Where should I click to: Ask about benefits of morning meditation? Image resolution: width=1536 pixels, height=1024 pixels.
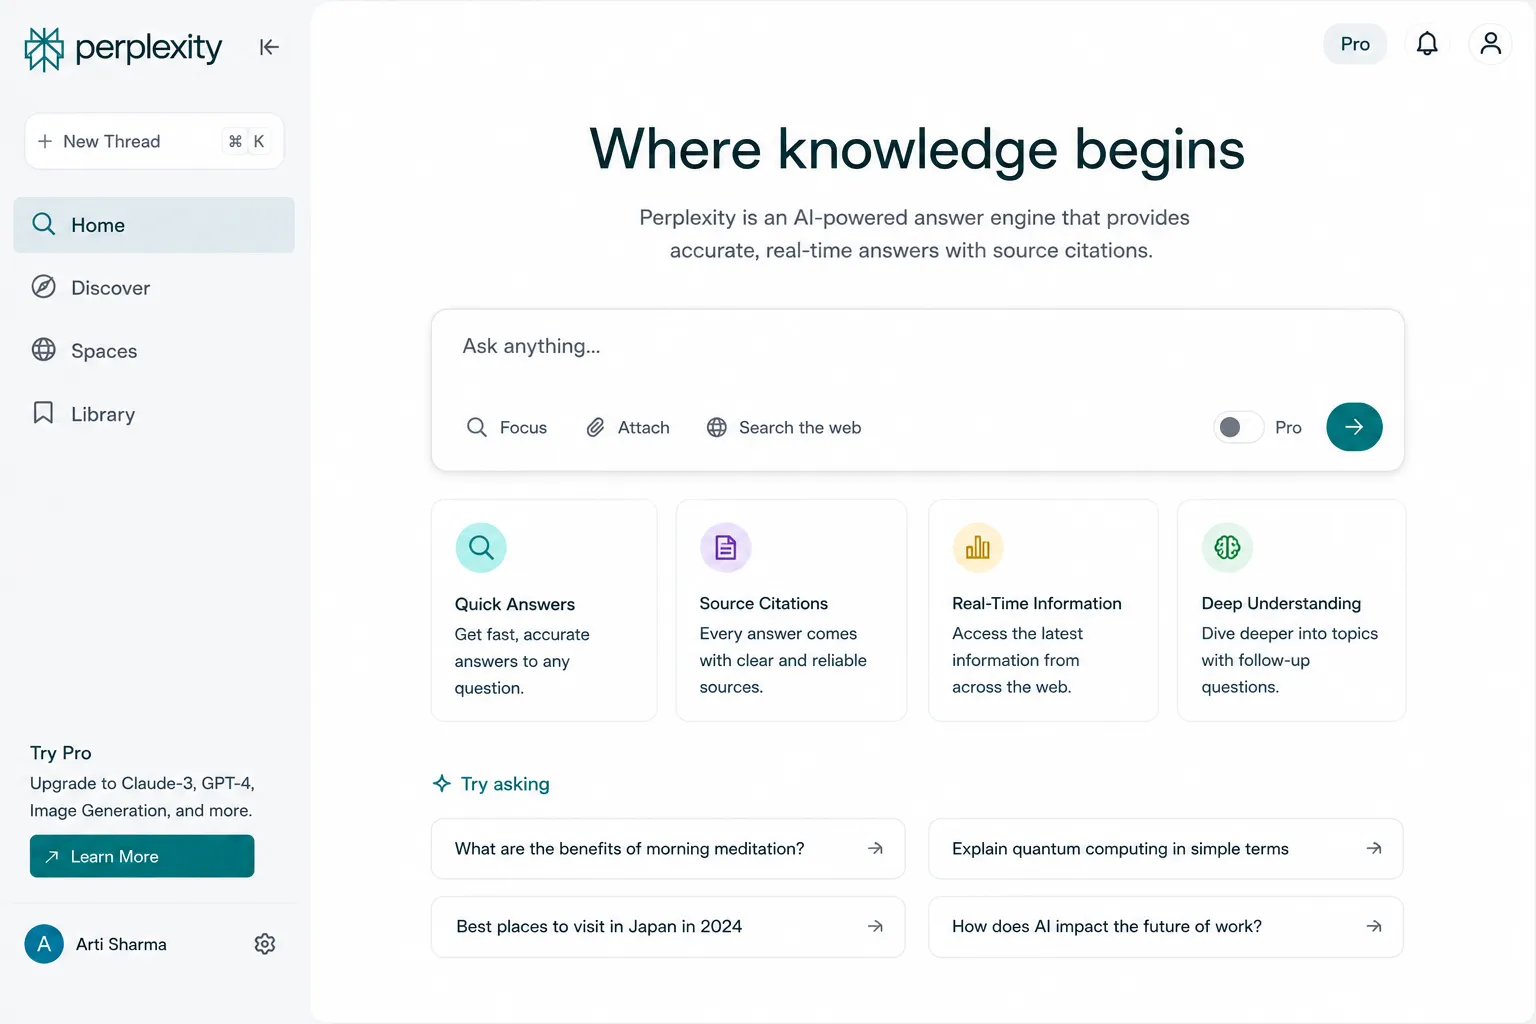pos(668,849)
